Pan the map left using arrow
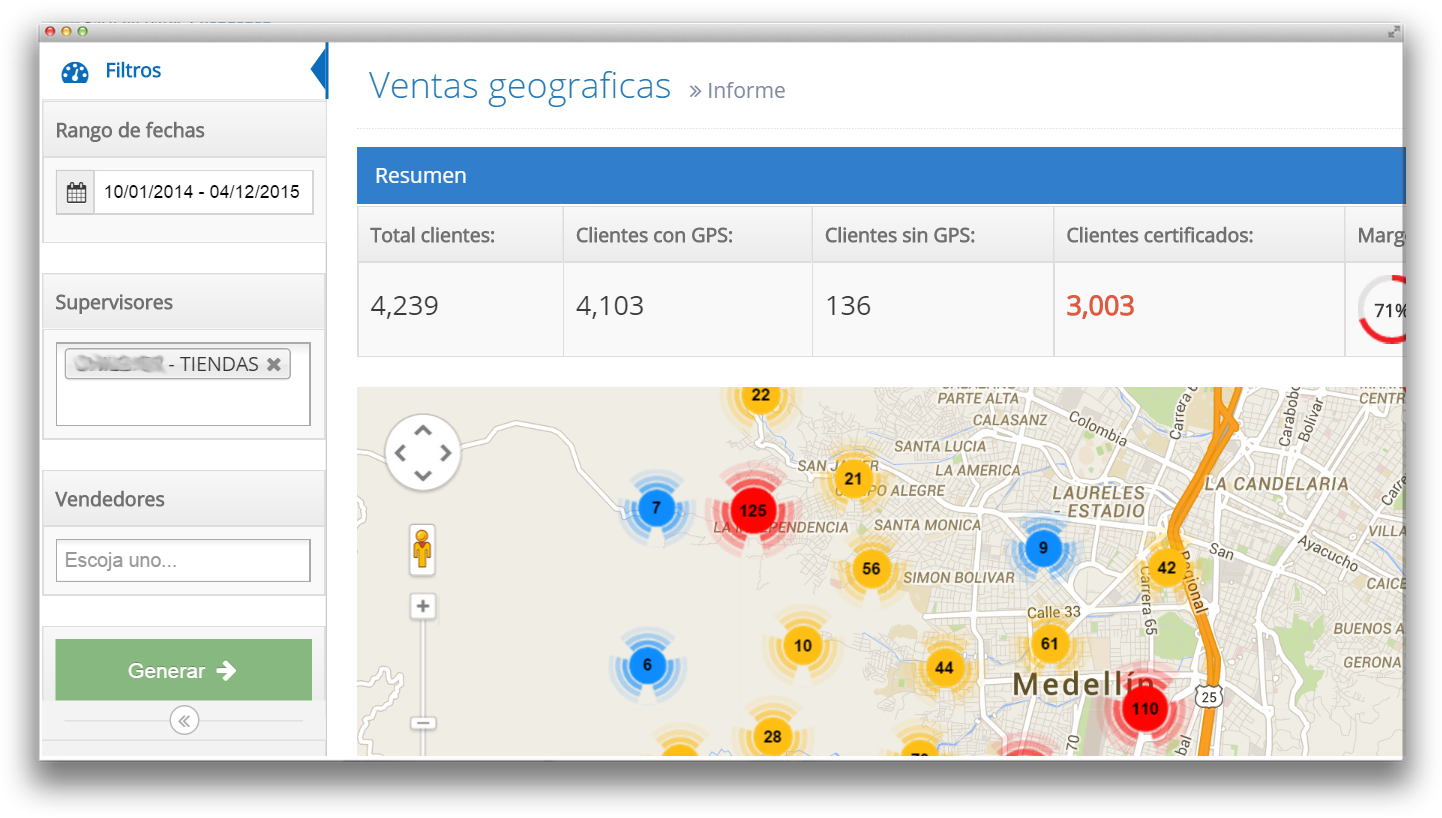Screen dimensions: 1442x818 pyautogui.click(x=401, y=453)
